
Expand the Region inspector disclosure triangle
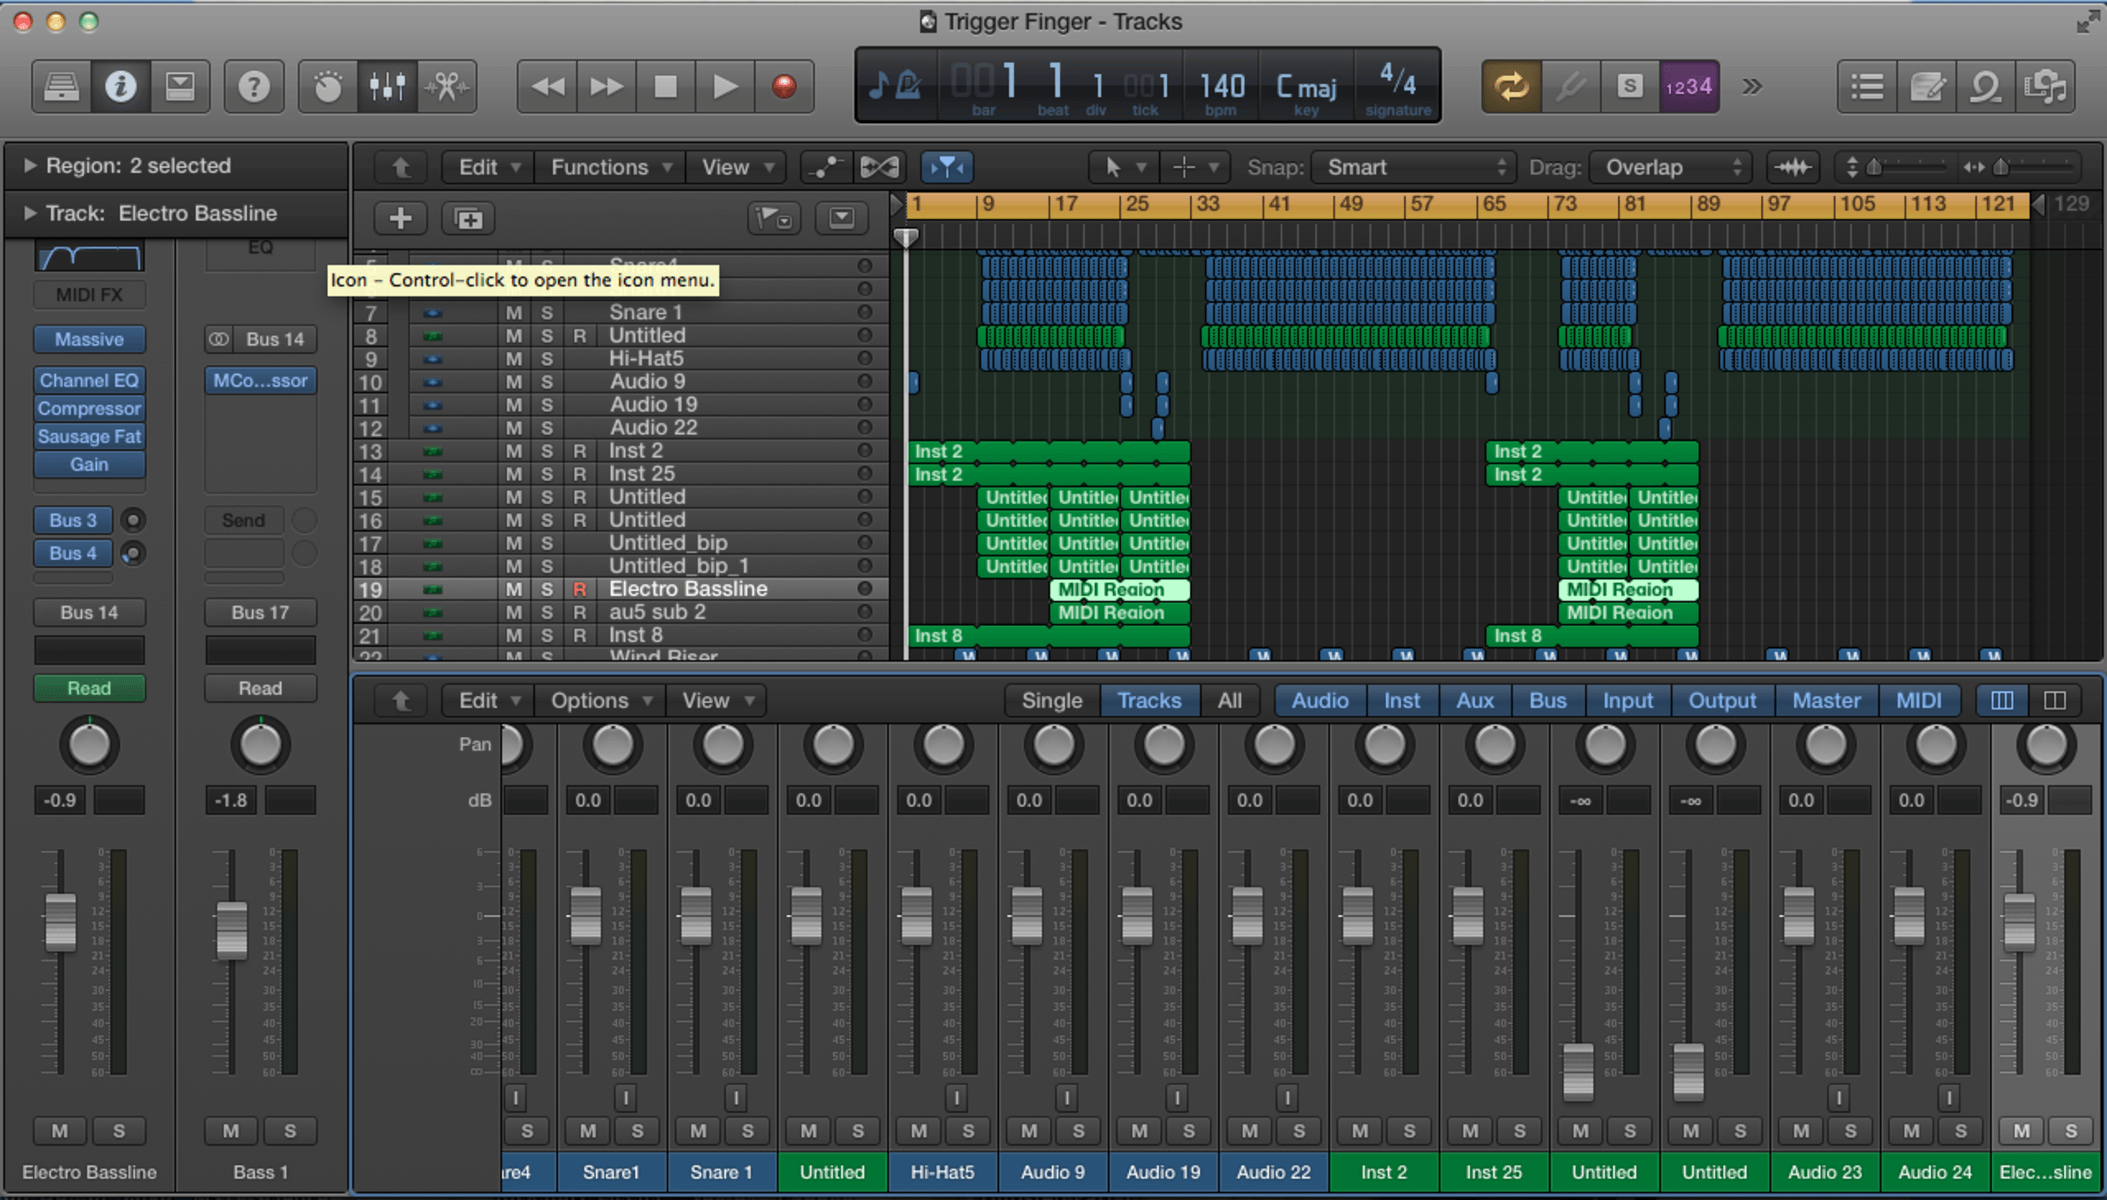[x=29, y=165]
